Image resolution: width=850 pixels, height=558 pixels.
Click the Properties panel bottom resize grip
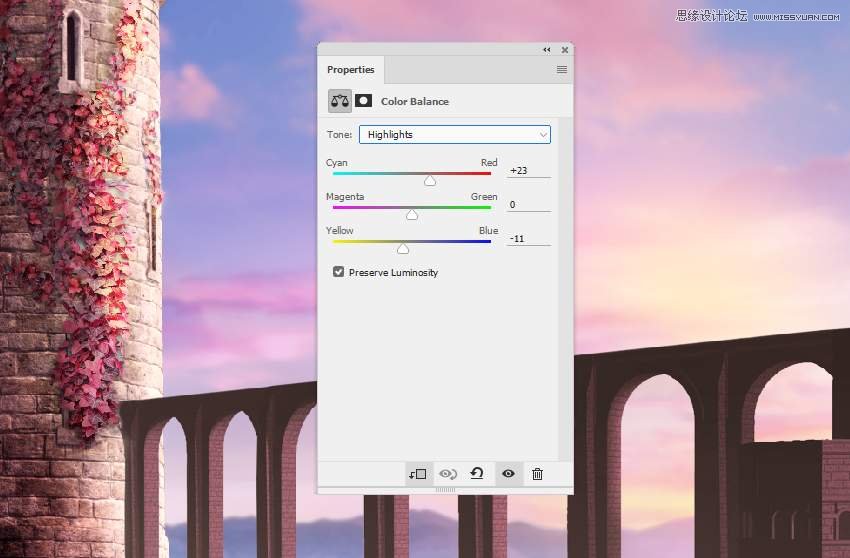point(446,490)
